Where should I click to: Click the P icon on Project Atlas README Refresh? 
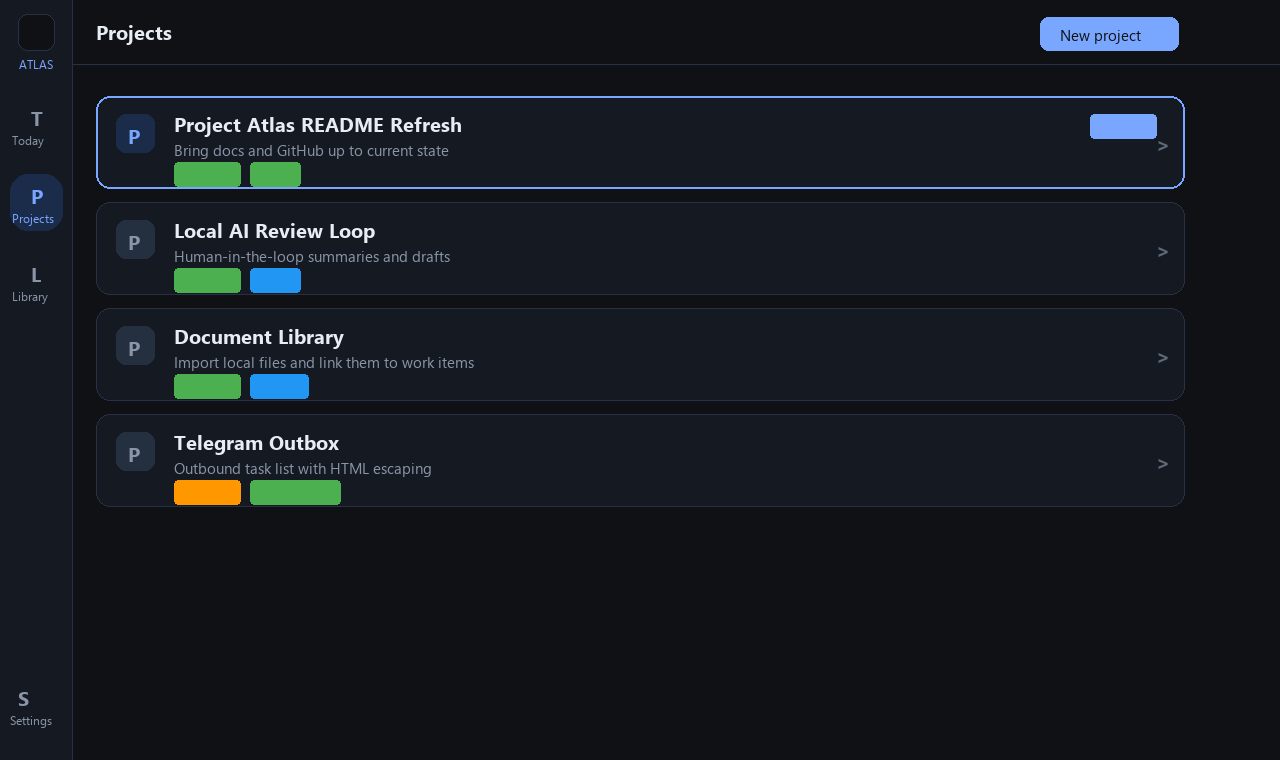(x=135, y=134)
